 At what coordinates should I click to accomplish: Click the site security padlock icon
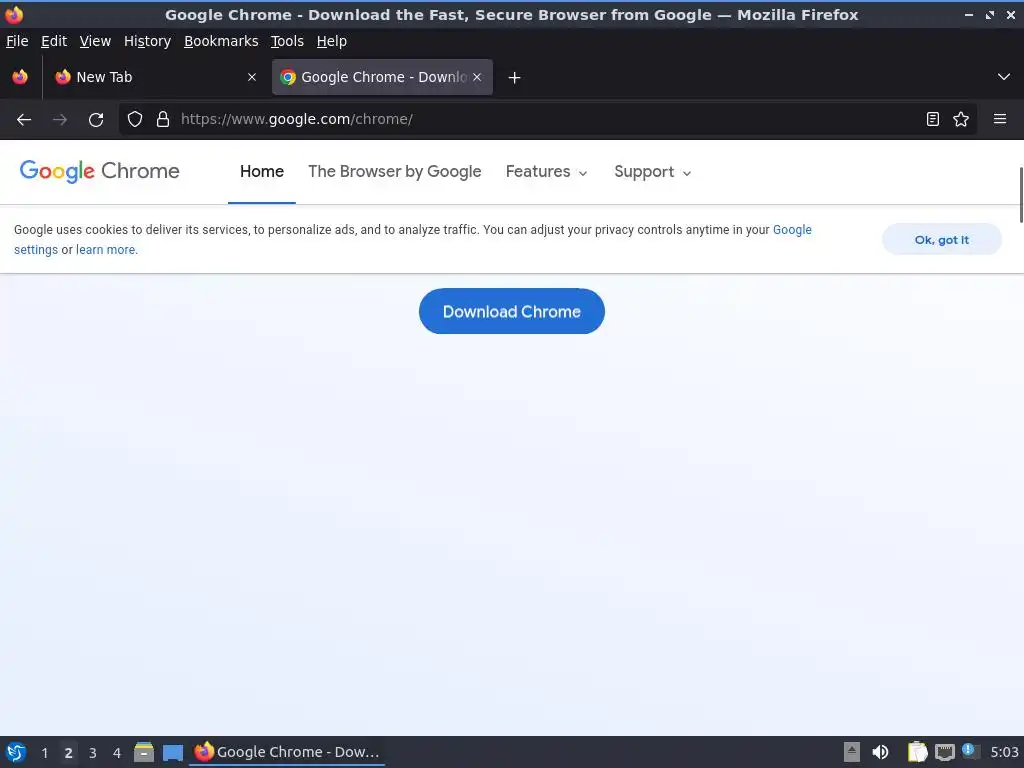pos(163,120)
